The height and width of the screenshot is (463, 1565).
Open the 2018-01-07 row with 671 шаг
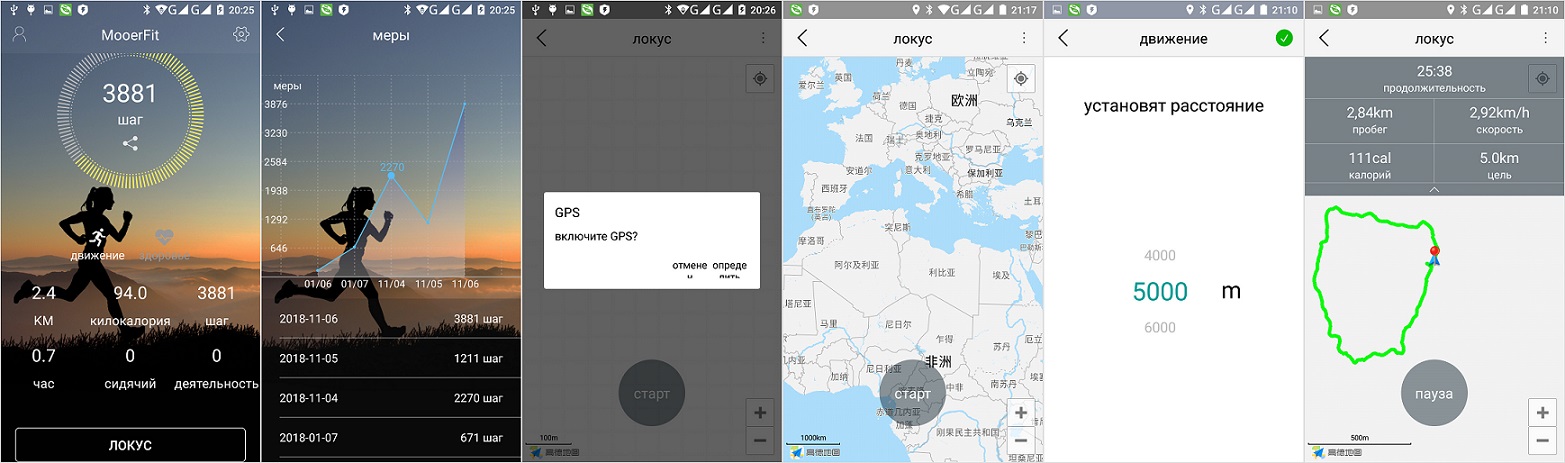(x=391, y=438)
